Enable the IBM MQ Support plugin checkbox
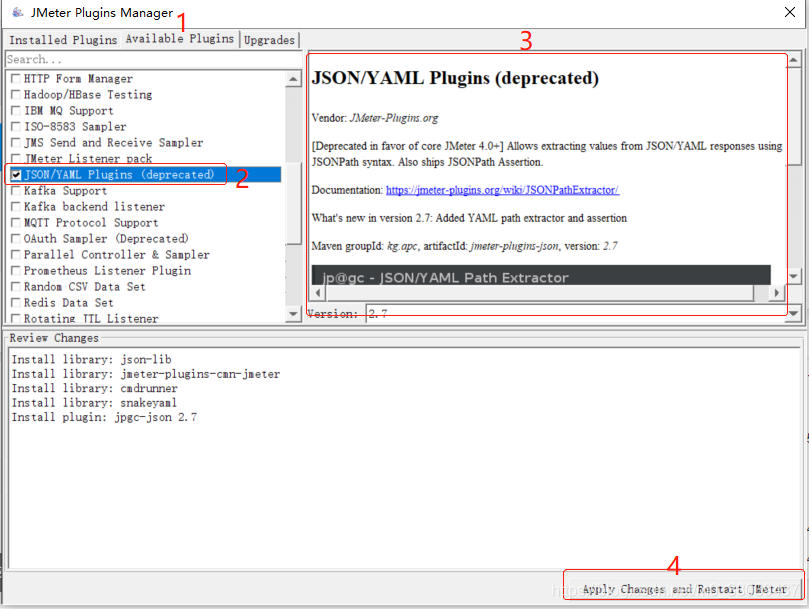This screenshot has height=609, width=809. [16, 110]
